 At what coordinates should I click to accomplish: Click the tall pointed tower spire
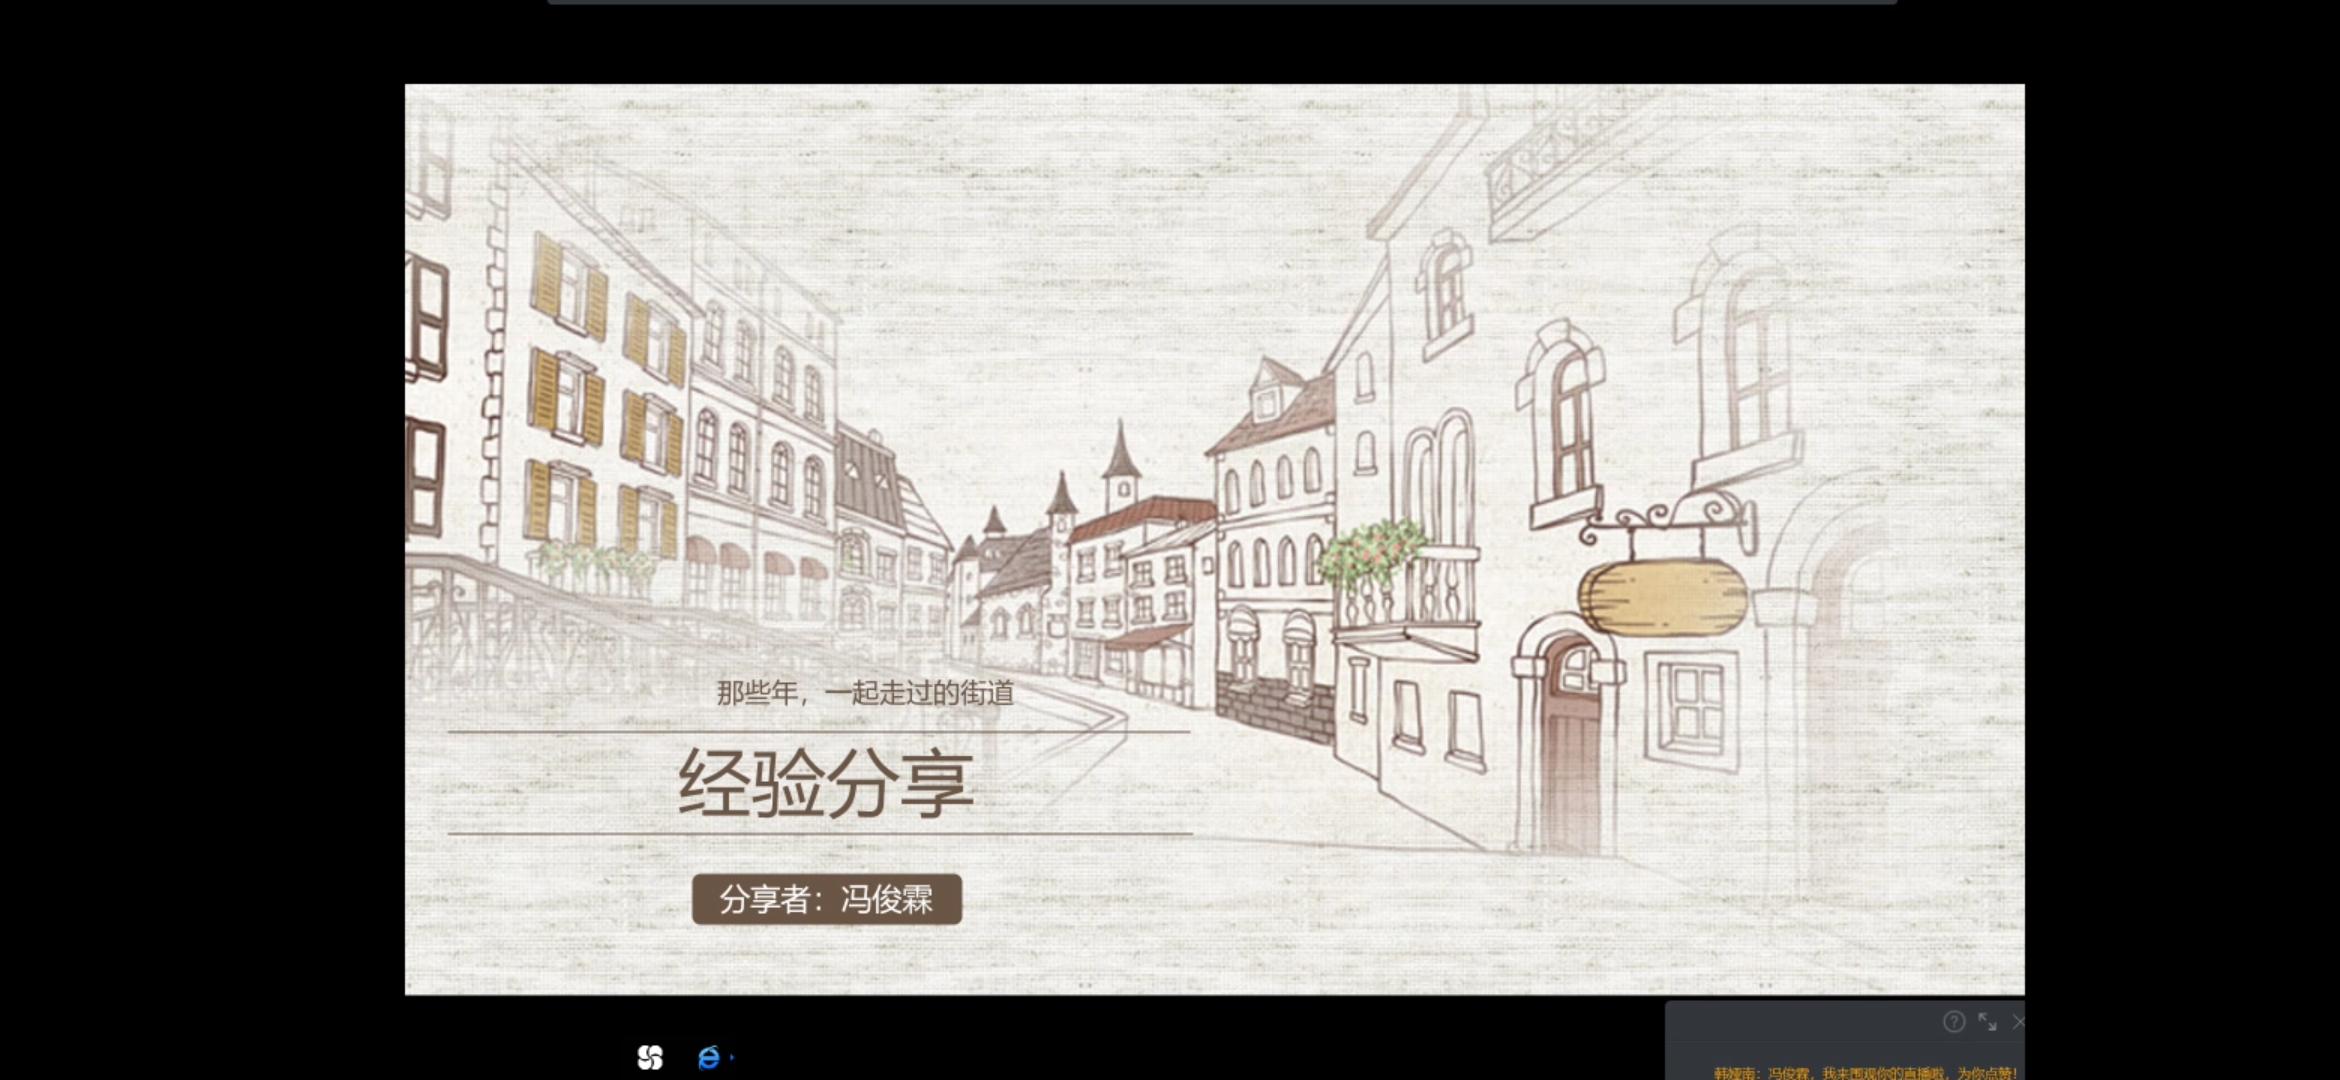click(1120, 460)
